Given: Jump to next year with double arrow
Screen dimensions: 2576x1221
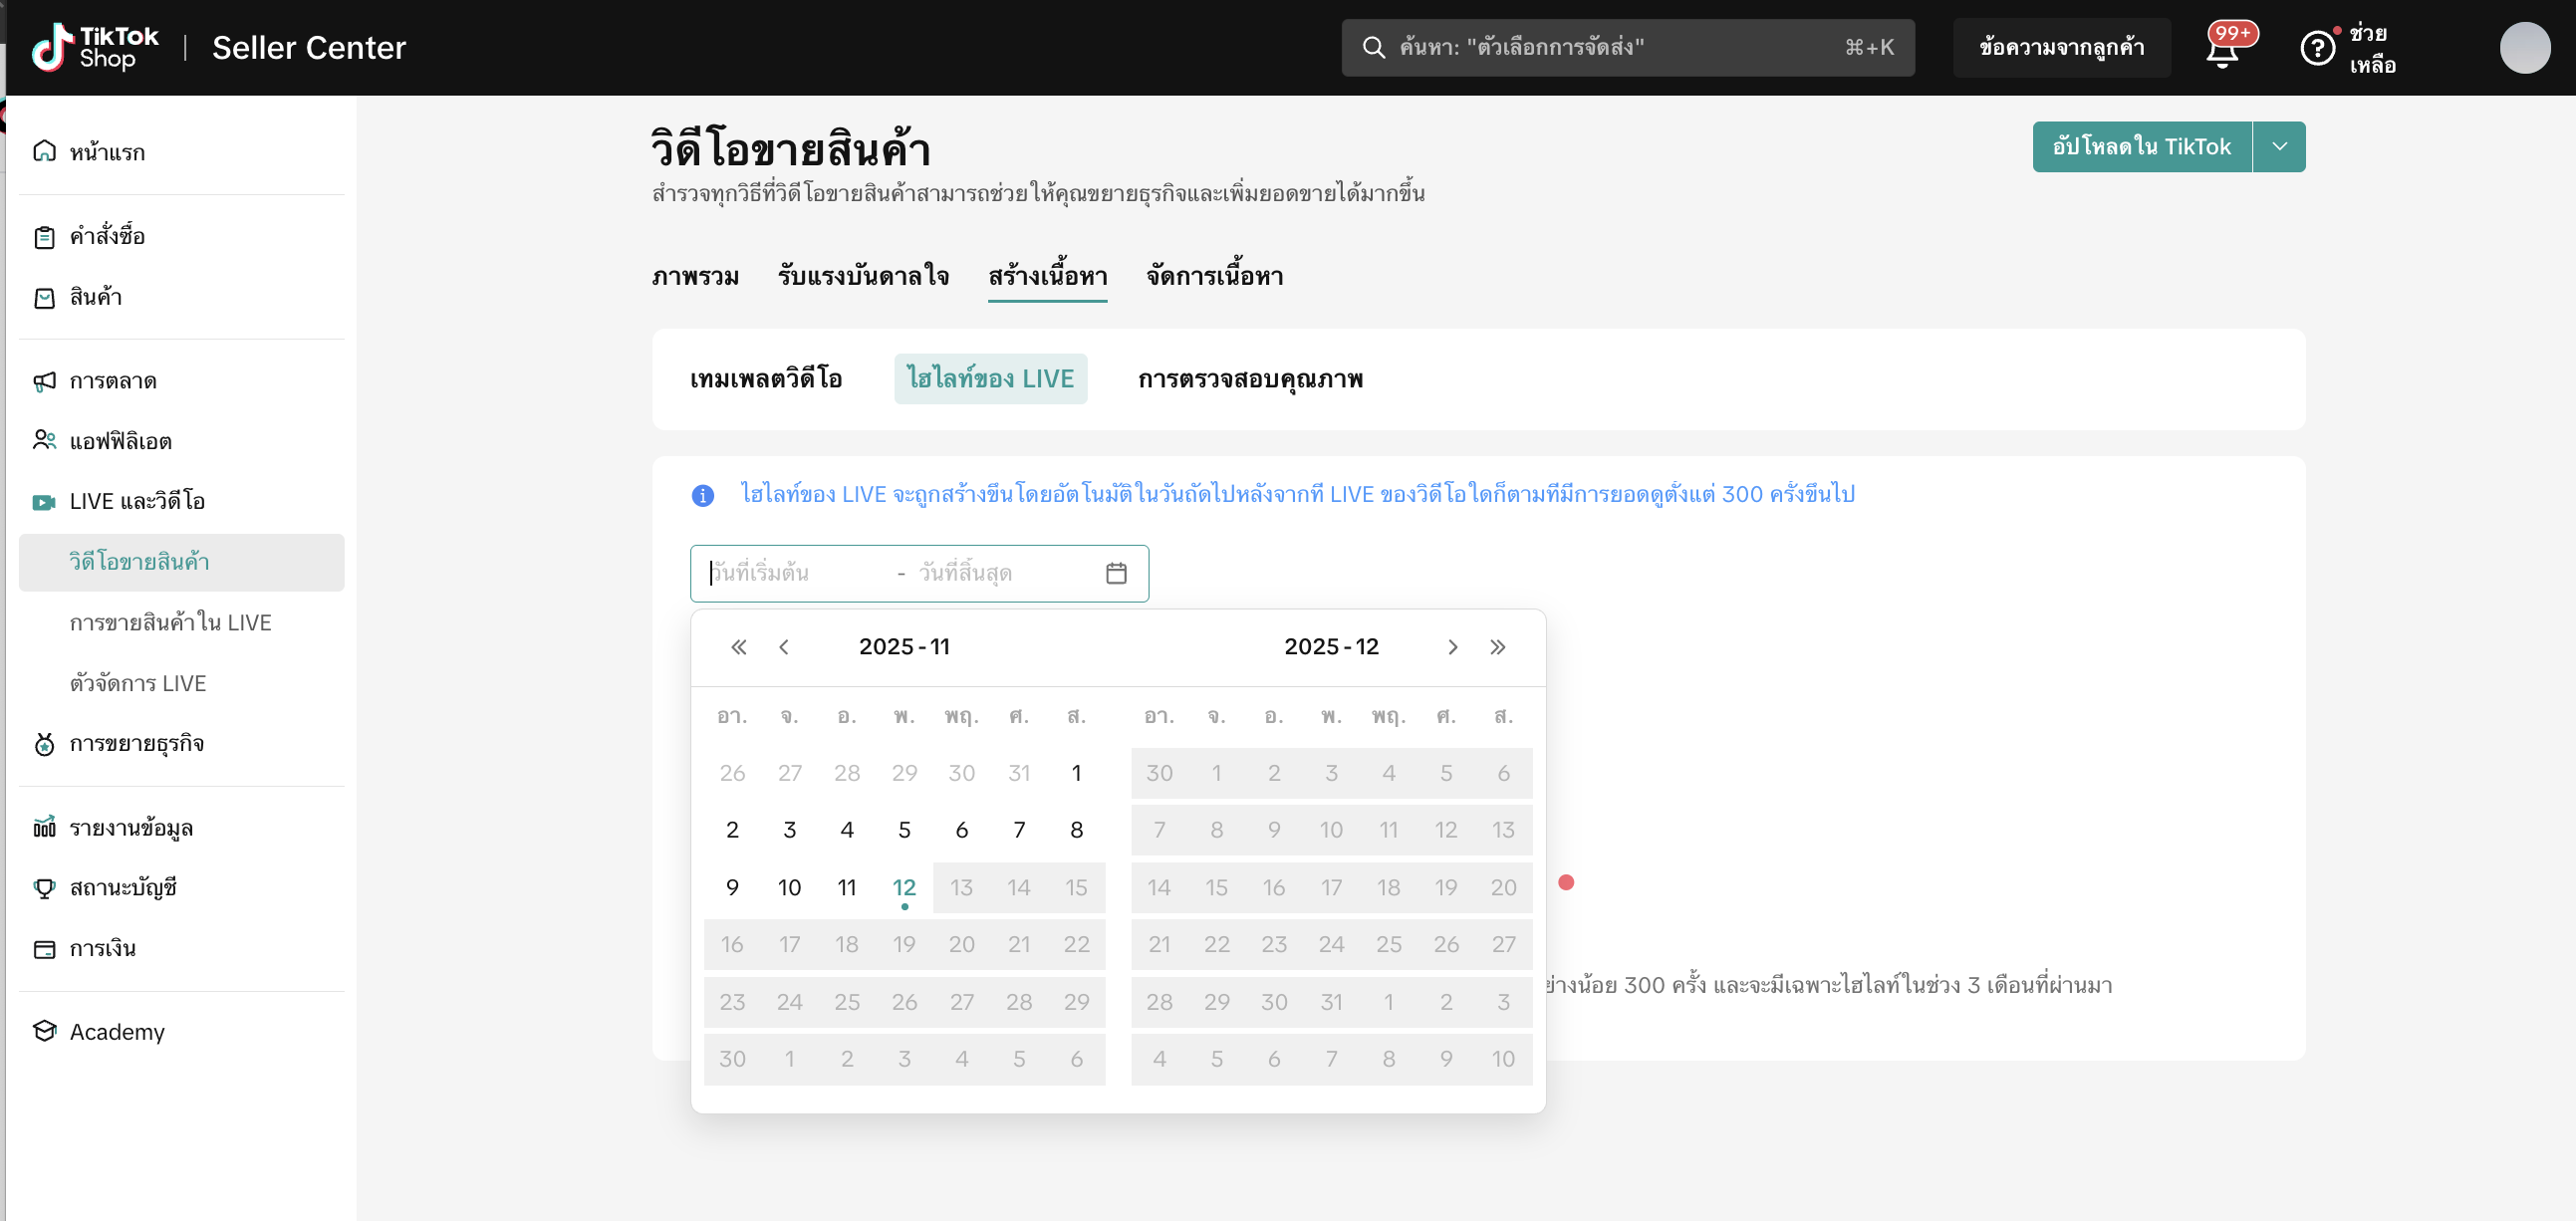Looking at the screenshot, I should point(1497,647).
